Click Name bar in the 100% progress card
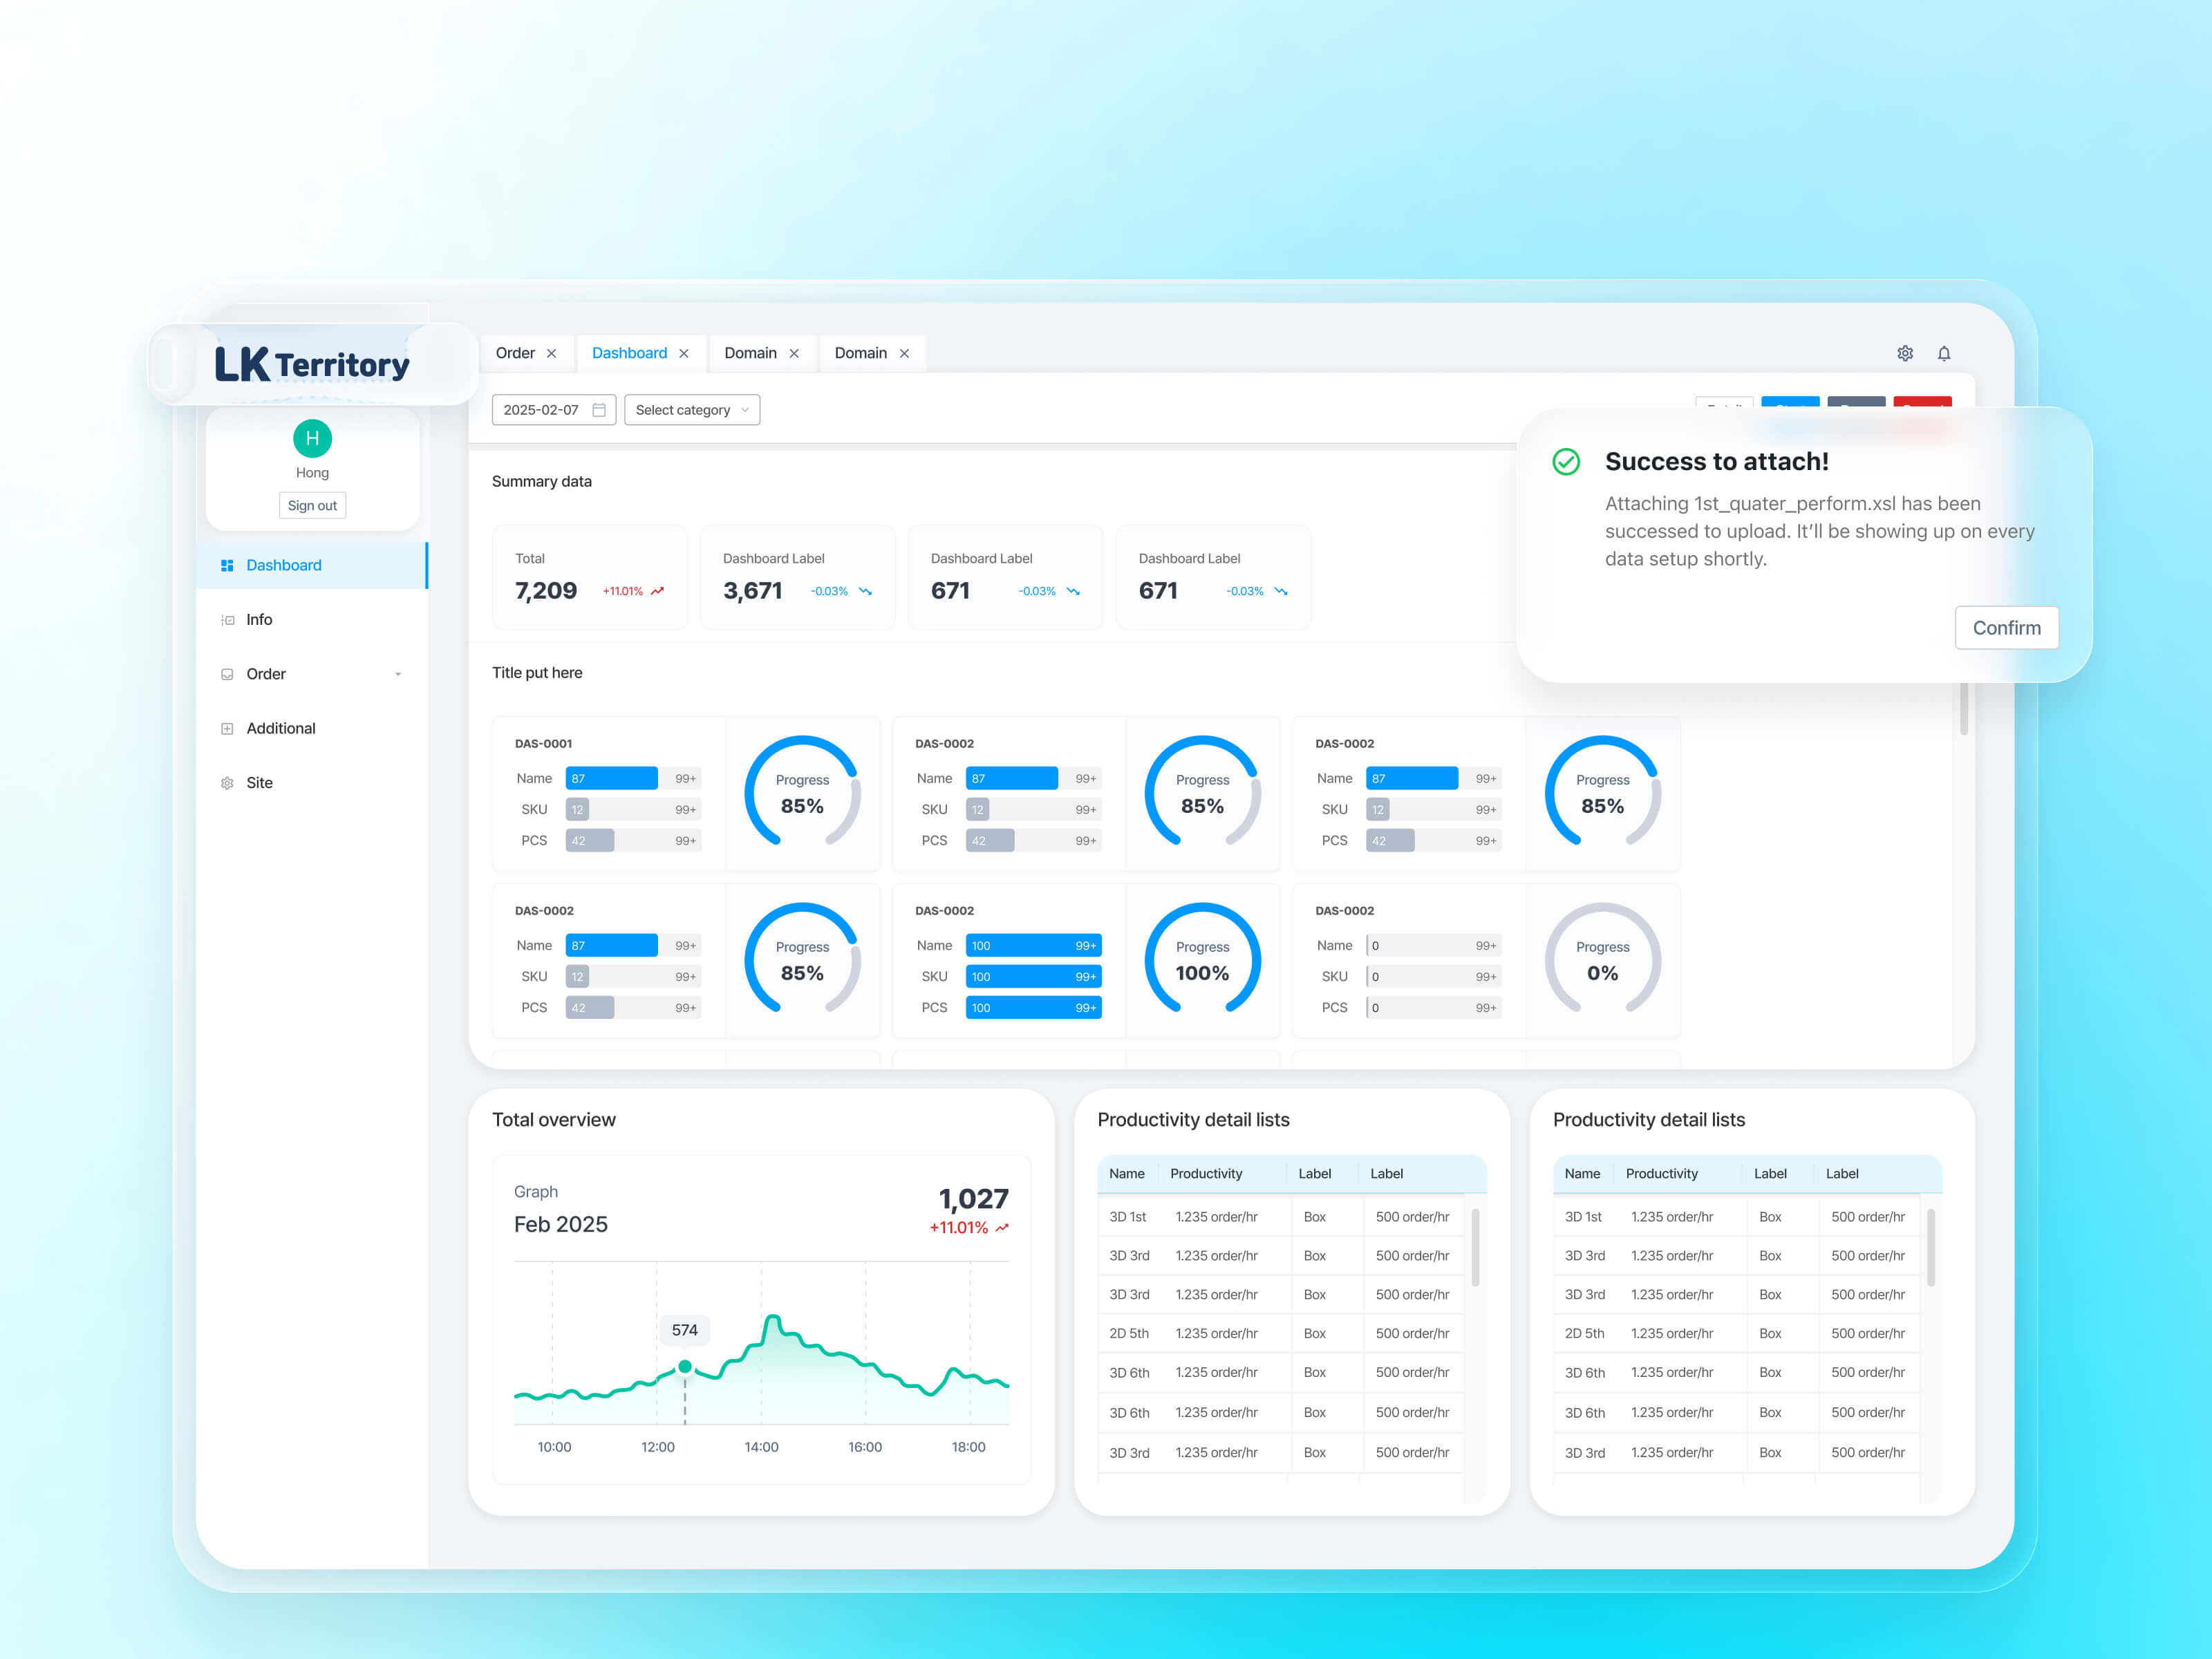2212x1659 pixels. tap(1034, 946)
